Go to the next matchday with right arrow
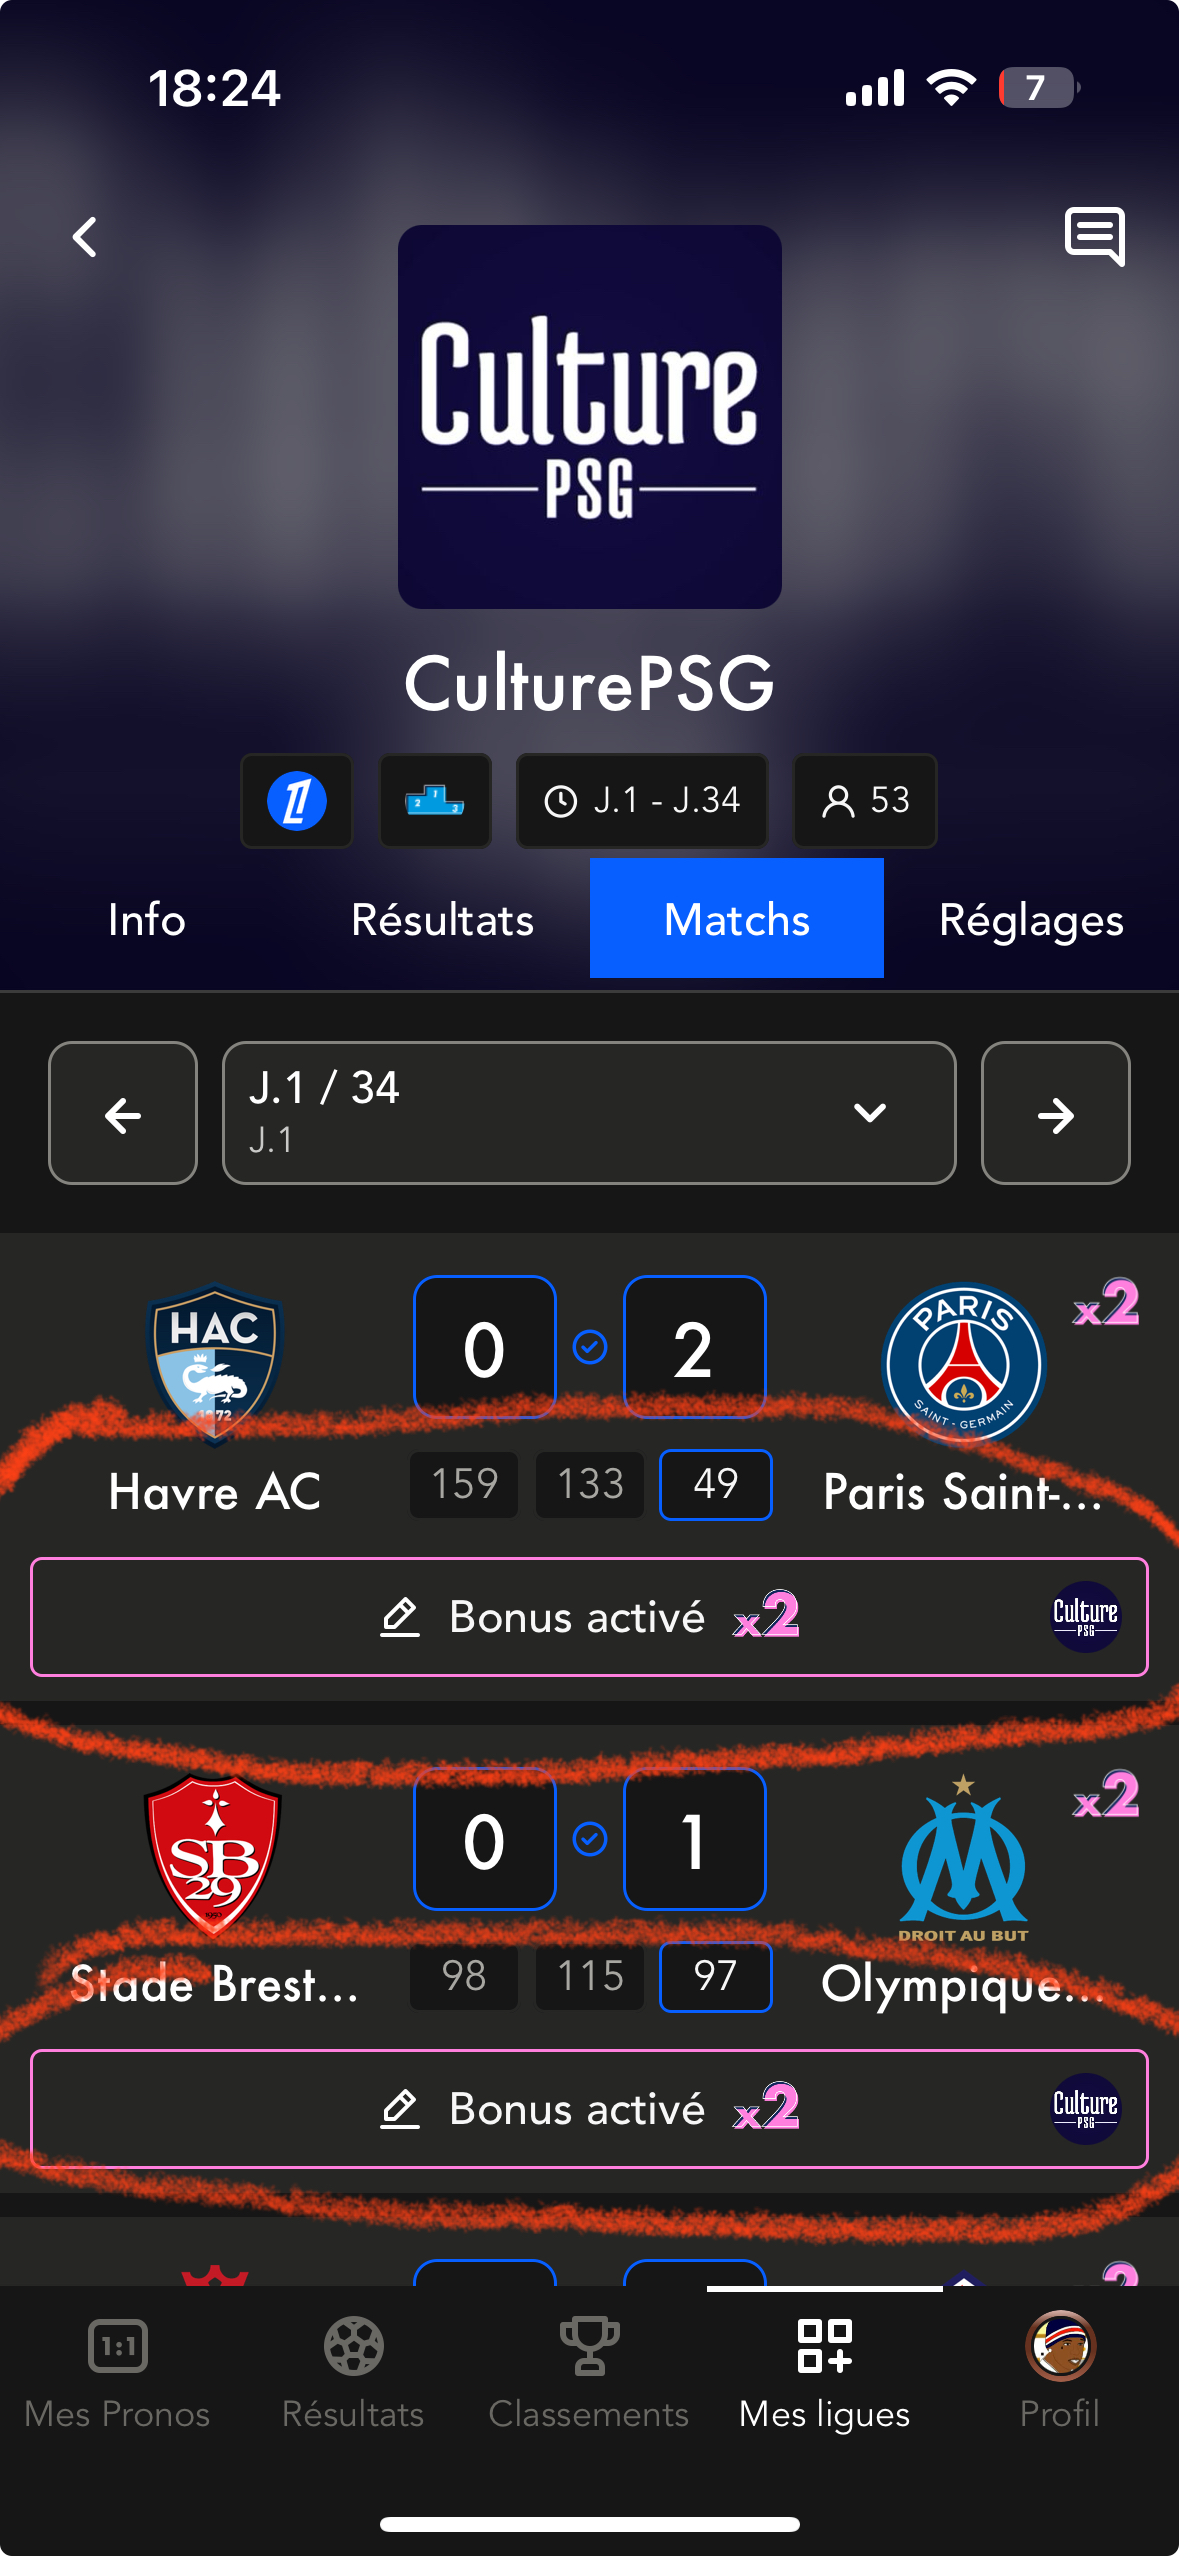Image resolution: width=1179 pixels, height=2556 pixels. click(x=1056, y=1113)
